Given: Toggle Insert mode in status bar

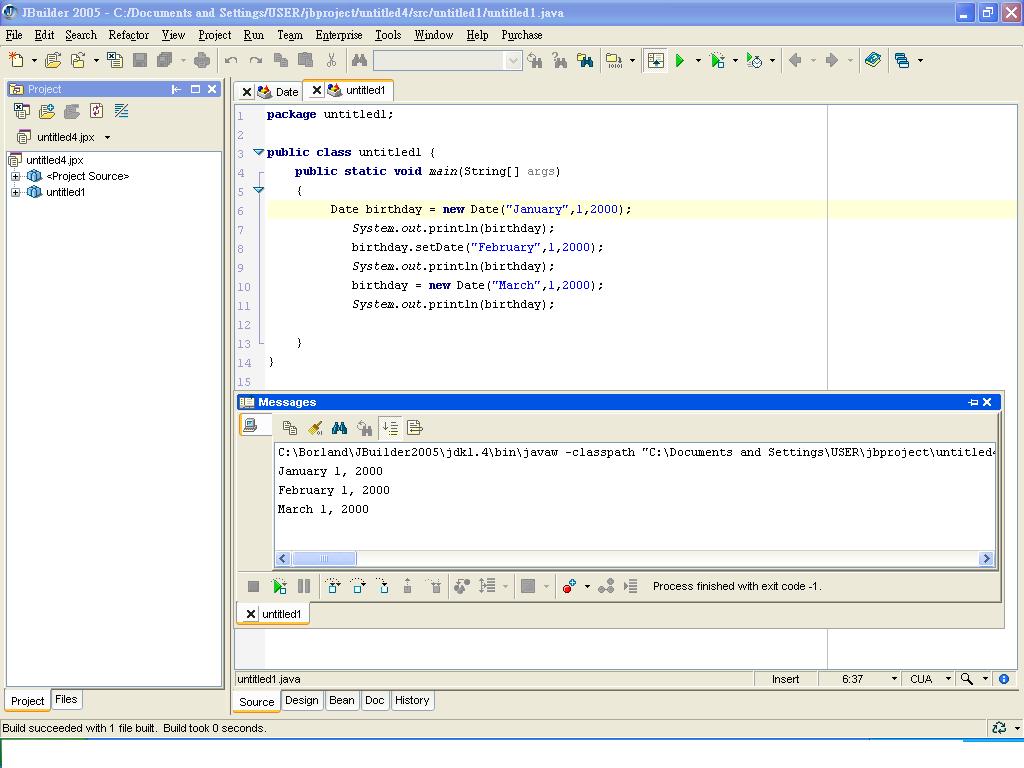Looking at the screenshot, I should (x=785, y=679).
